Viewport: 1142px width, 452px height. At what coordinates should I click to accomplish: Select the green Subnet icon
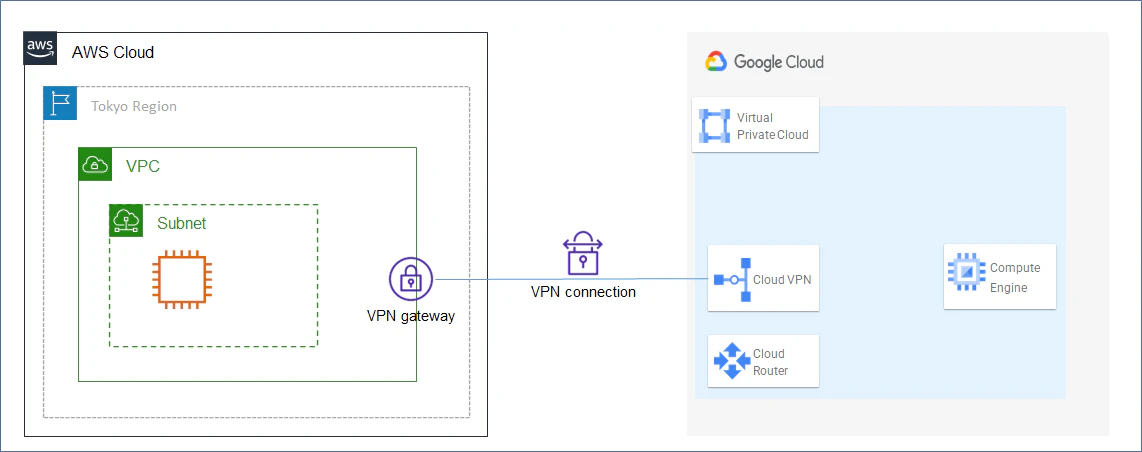pyautogui.click(x=126, y=220)
